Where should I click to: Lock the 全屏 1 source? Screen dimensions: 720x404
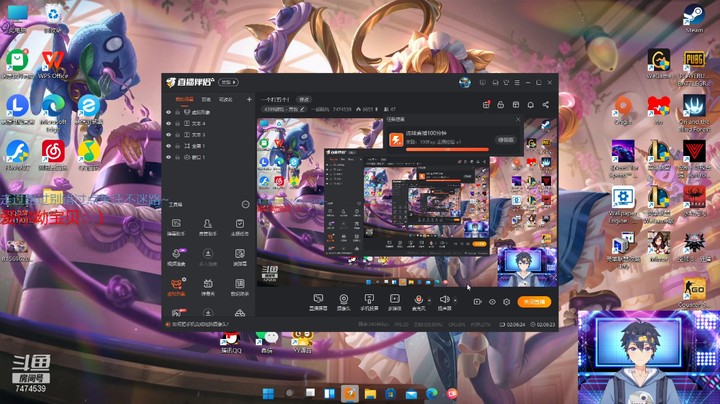(x=177, y=146)
